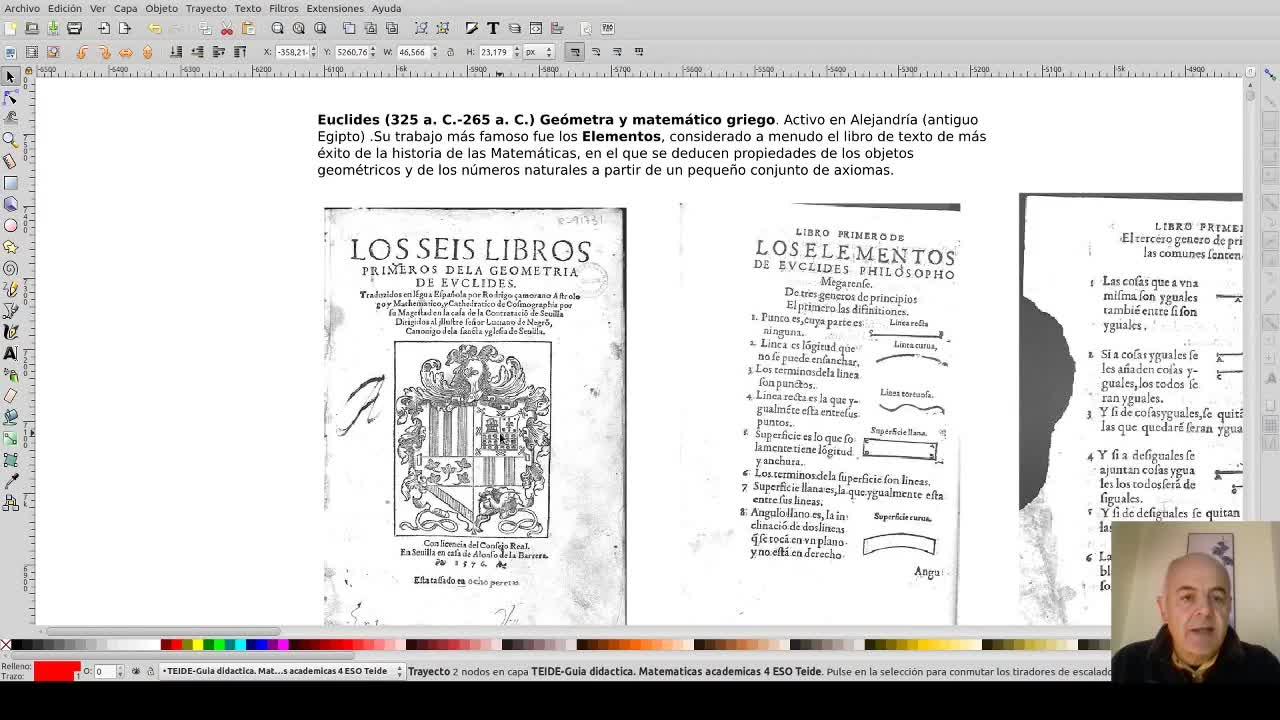Click the 'Los Elementos' scanned page image
The height and width of the screenshot is (720, 1280).
click(820, 414)
